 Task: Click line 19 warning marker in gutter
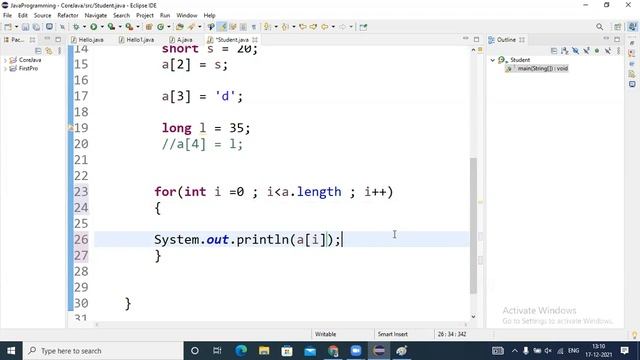70,128
